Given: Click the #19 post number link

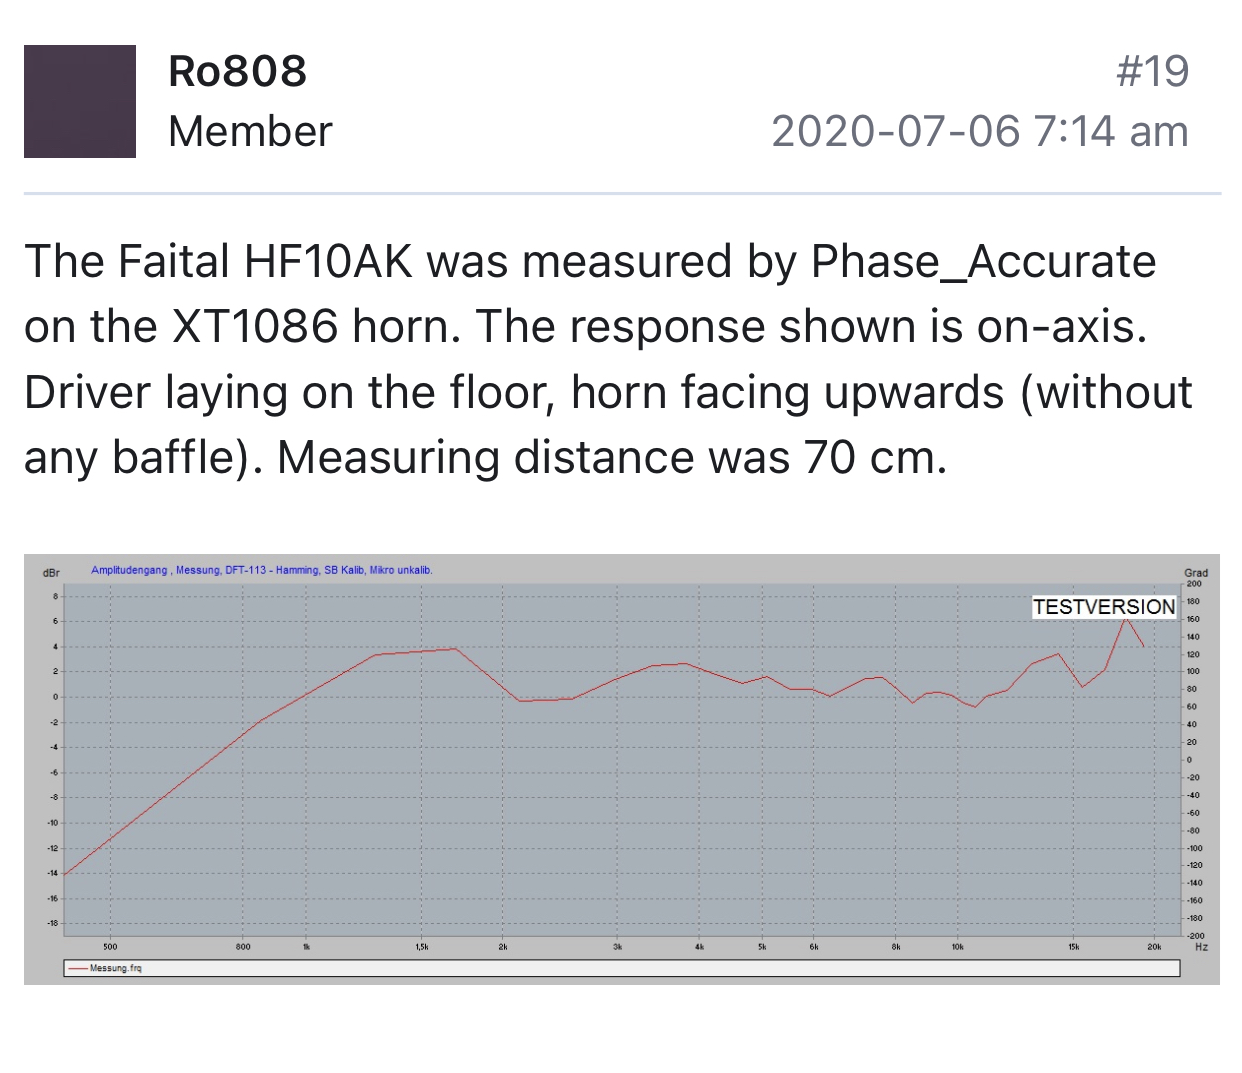Looking at the screenshot, I should [1152, 71].
